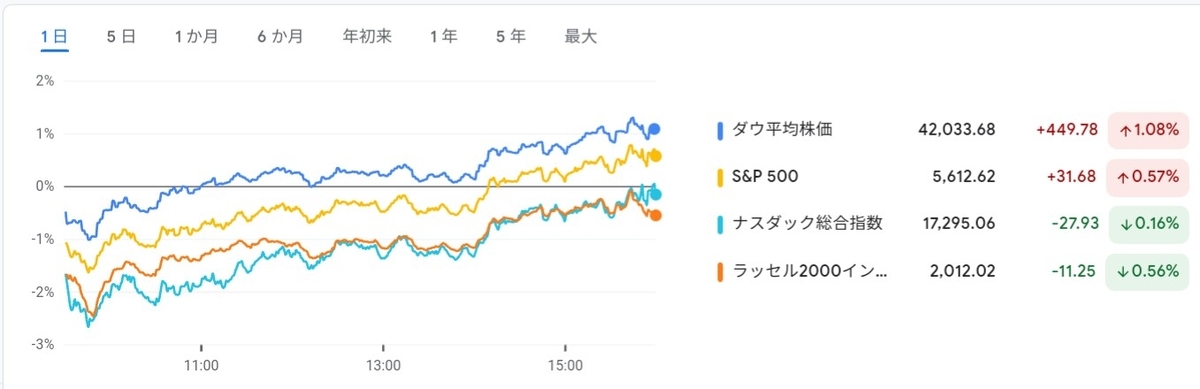The image size is (1200, 389).
Task: Open the S&P 500 index row
Action: pyautogui.click(x=952, y=176)
